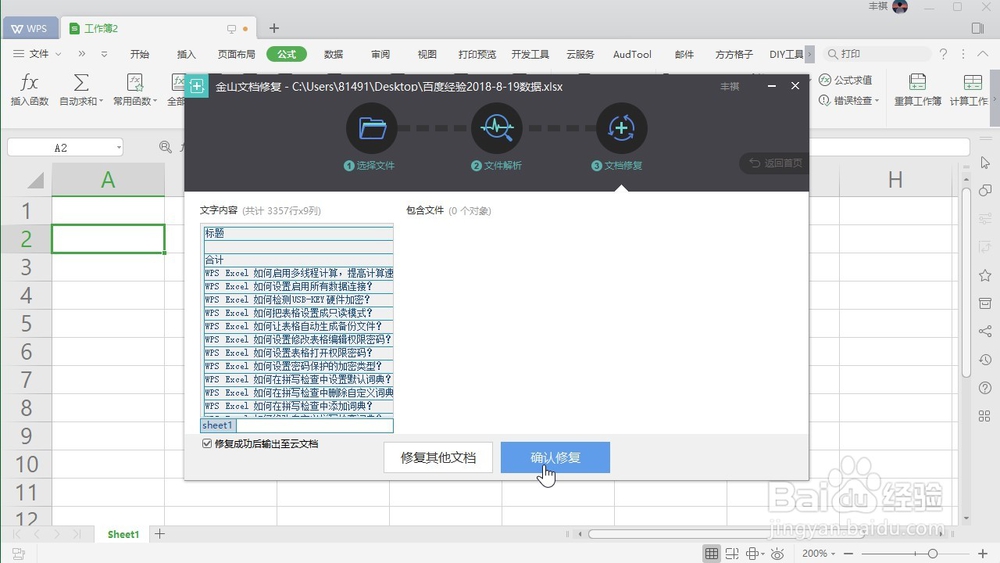The image size is (1000, 563).
Task: Click the user avatar picture in title bar
Action: click(900, 7)
